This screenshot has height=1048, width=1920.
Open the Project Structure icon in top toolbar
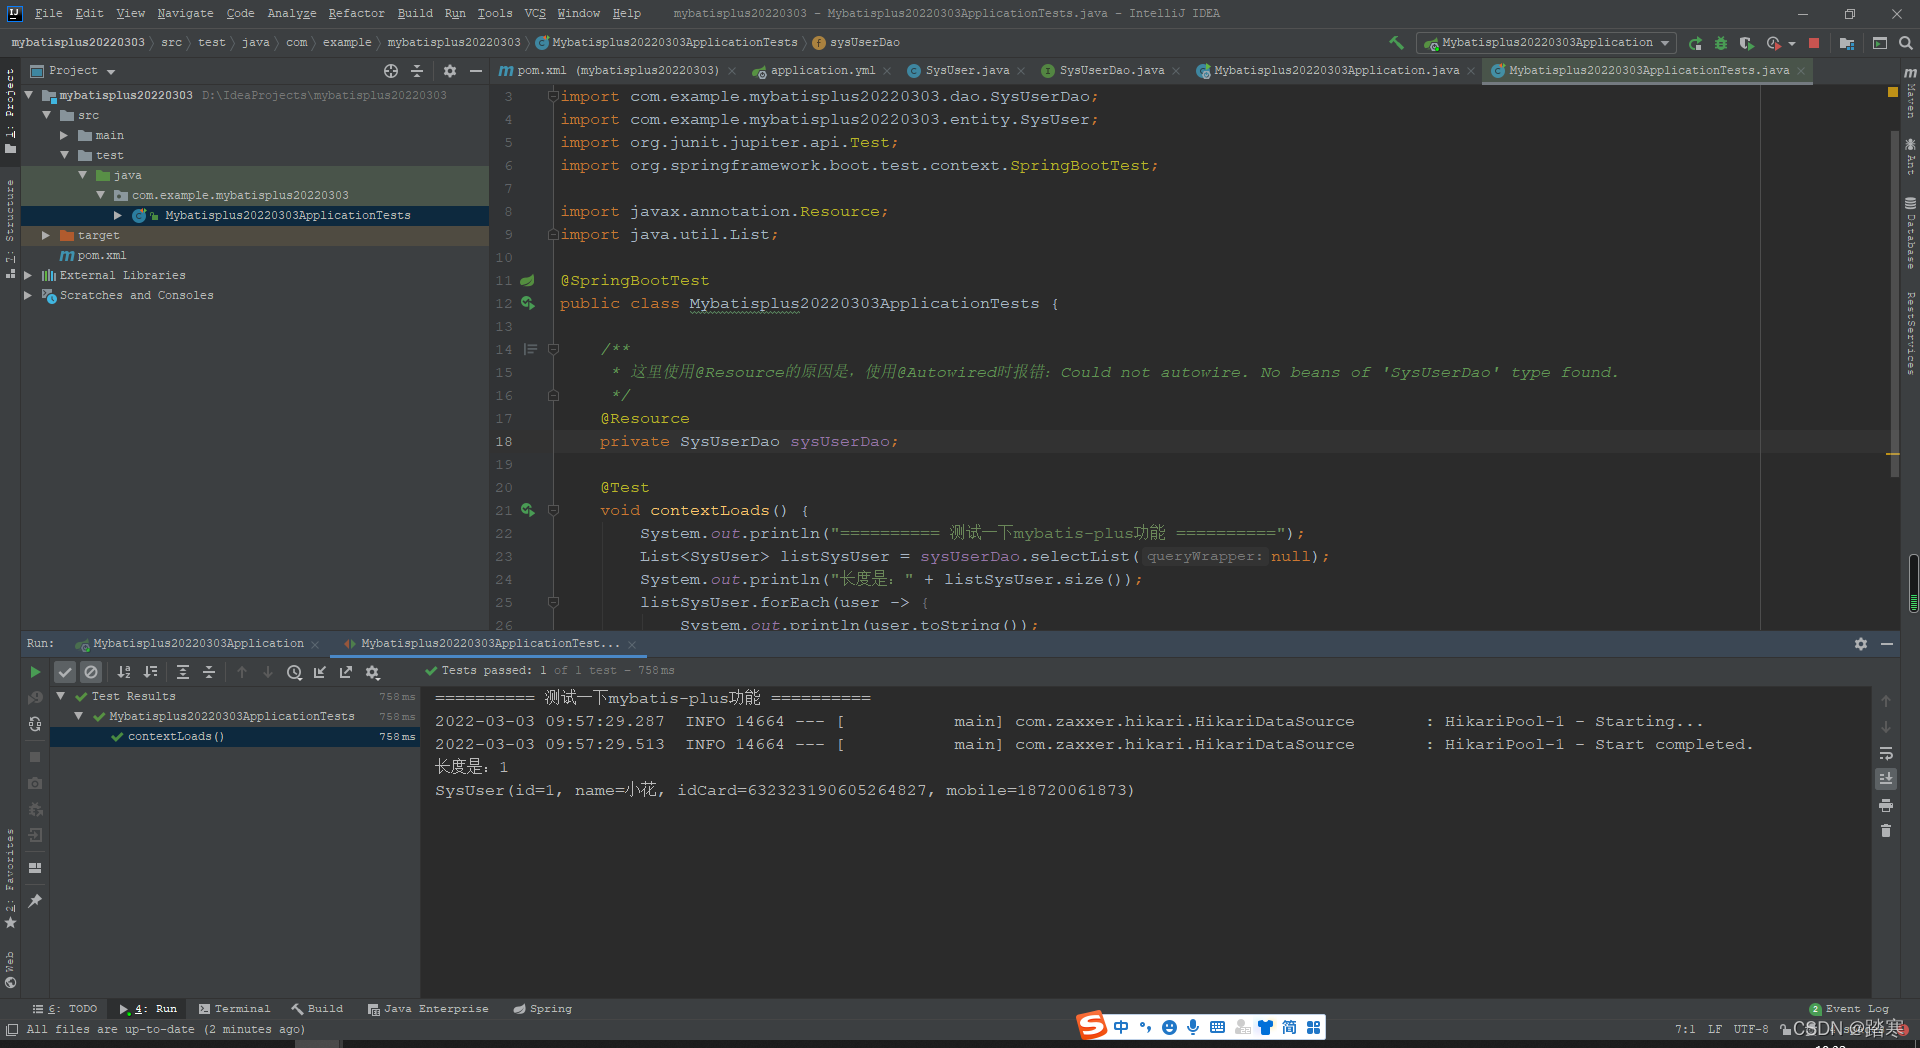[x=1847, y=43]
